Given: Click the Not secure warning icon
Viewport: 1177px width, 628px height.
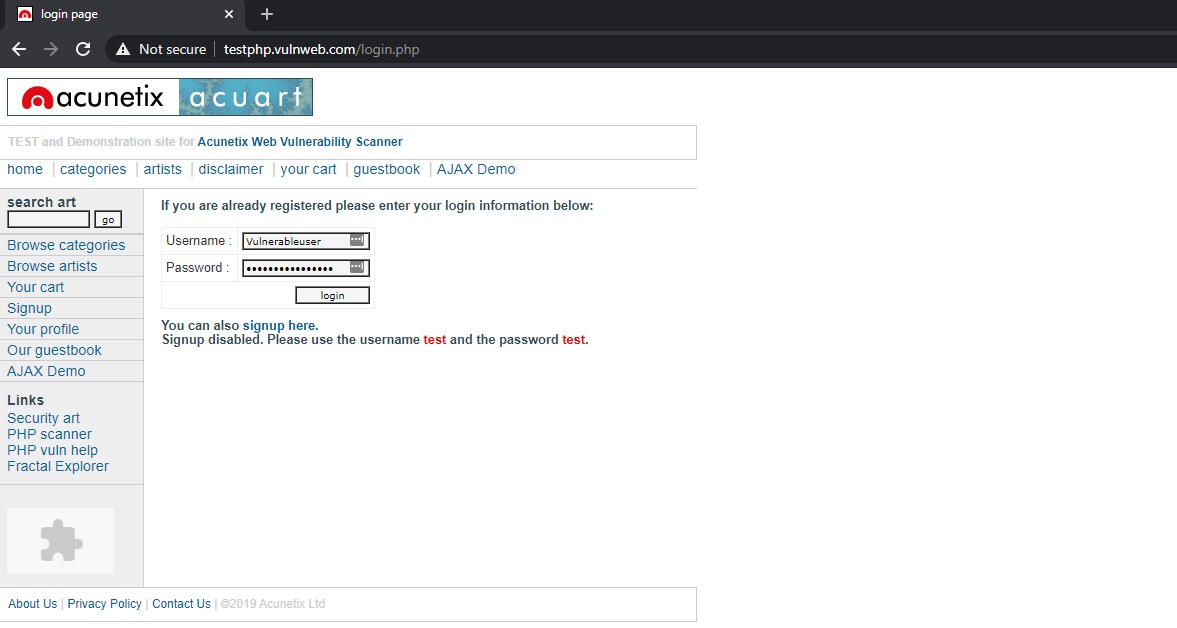Looking at the screenshot, I should coord(122,50).
